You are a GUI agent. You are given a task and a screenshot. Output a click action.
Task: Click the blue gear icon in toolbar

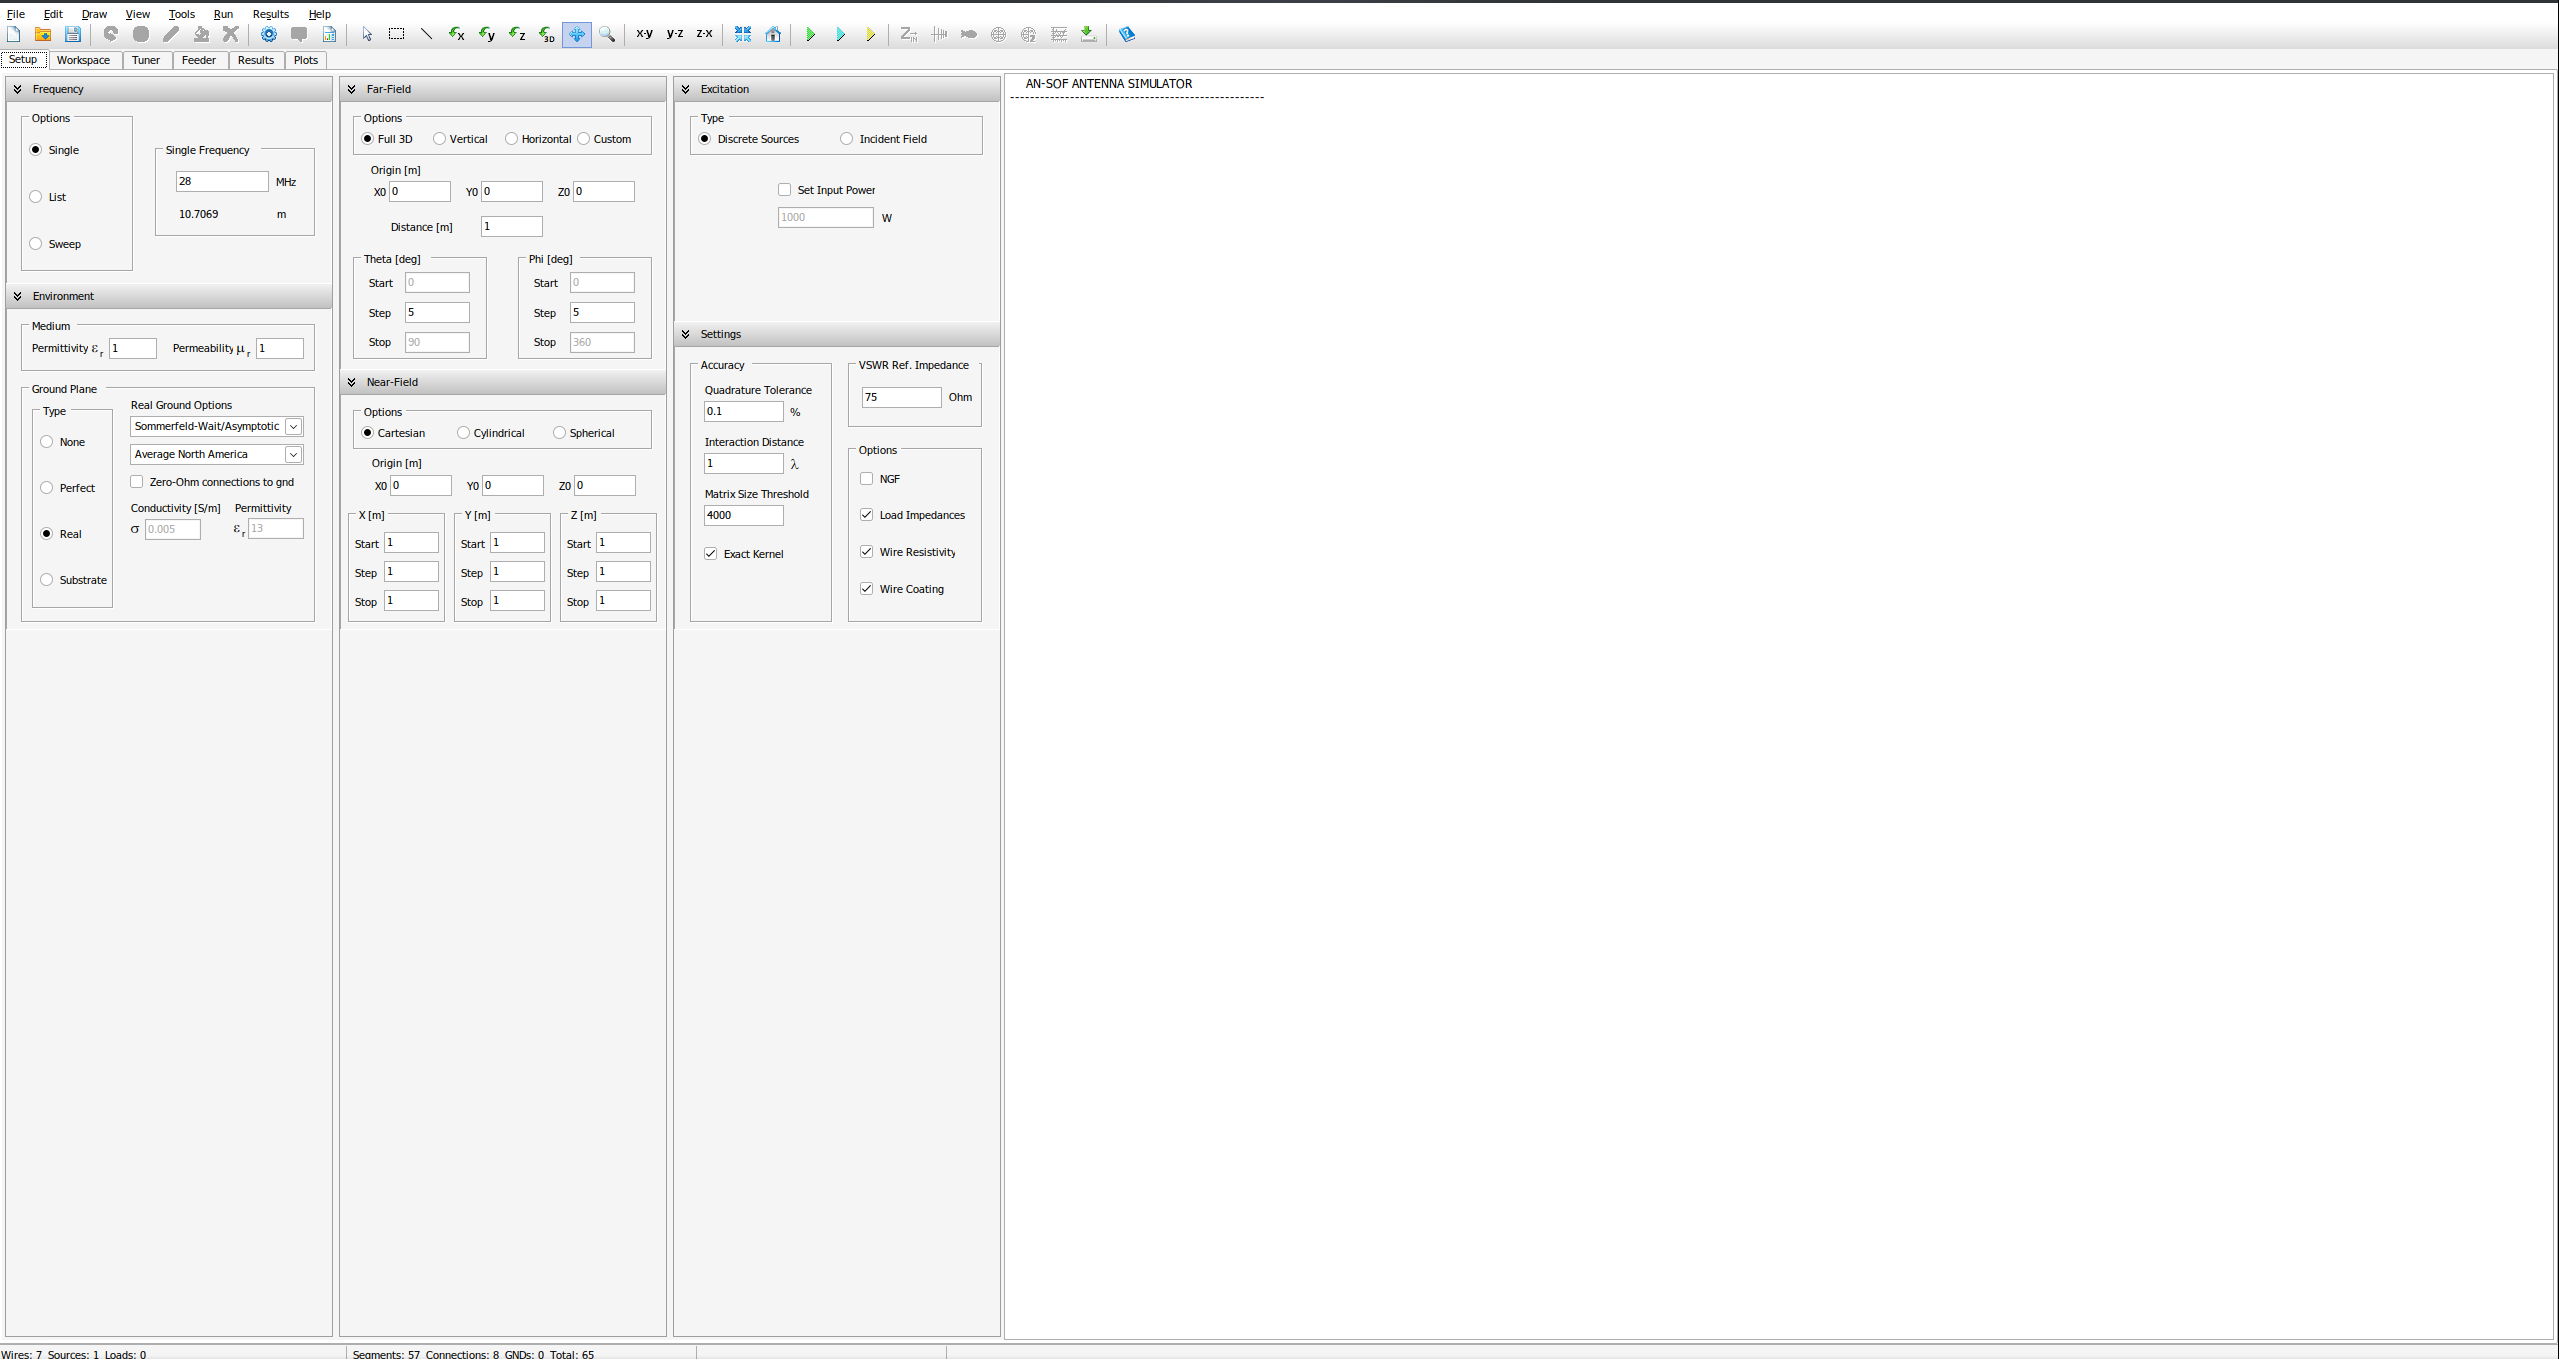[269, 34]
